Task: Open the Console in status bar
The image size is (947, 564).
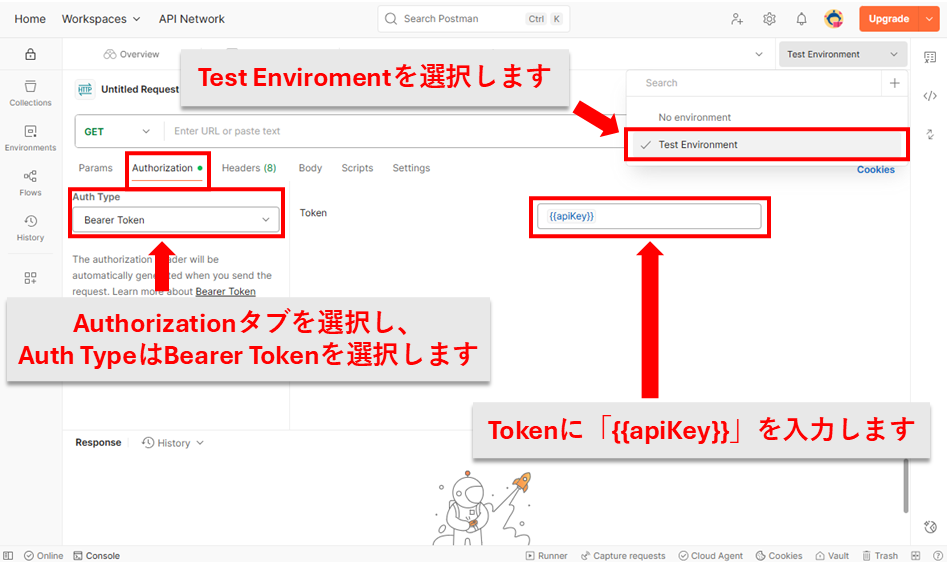Action: pos(97,556)
